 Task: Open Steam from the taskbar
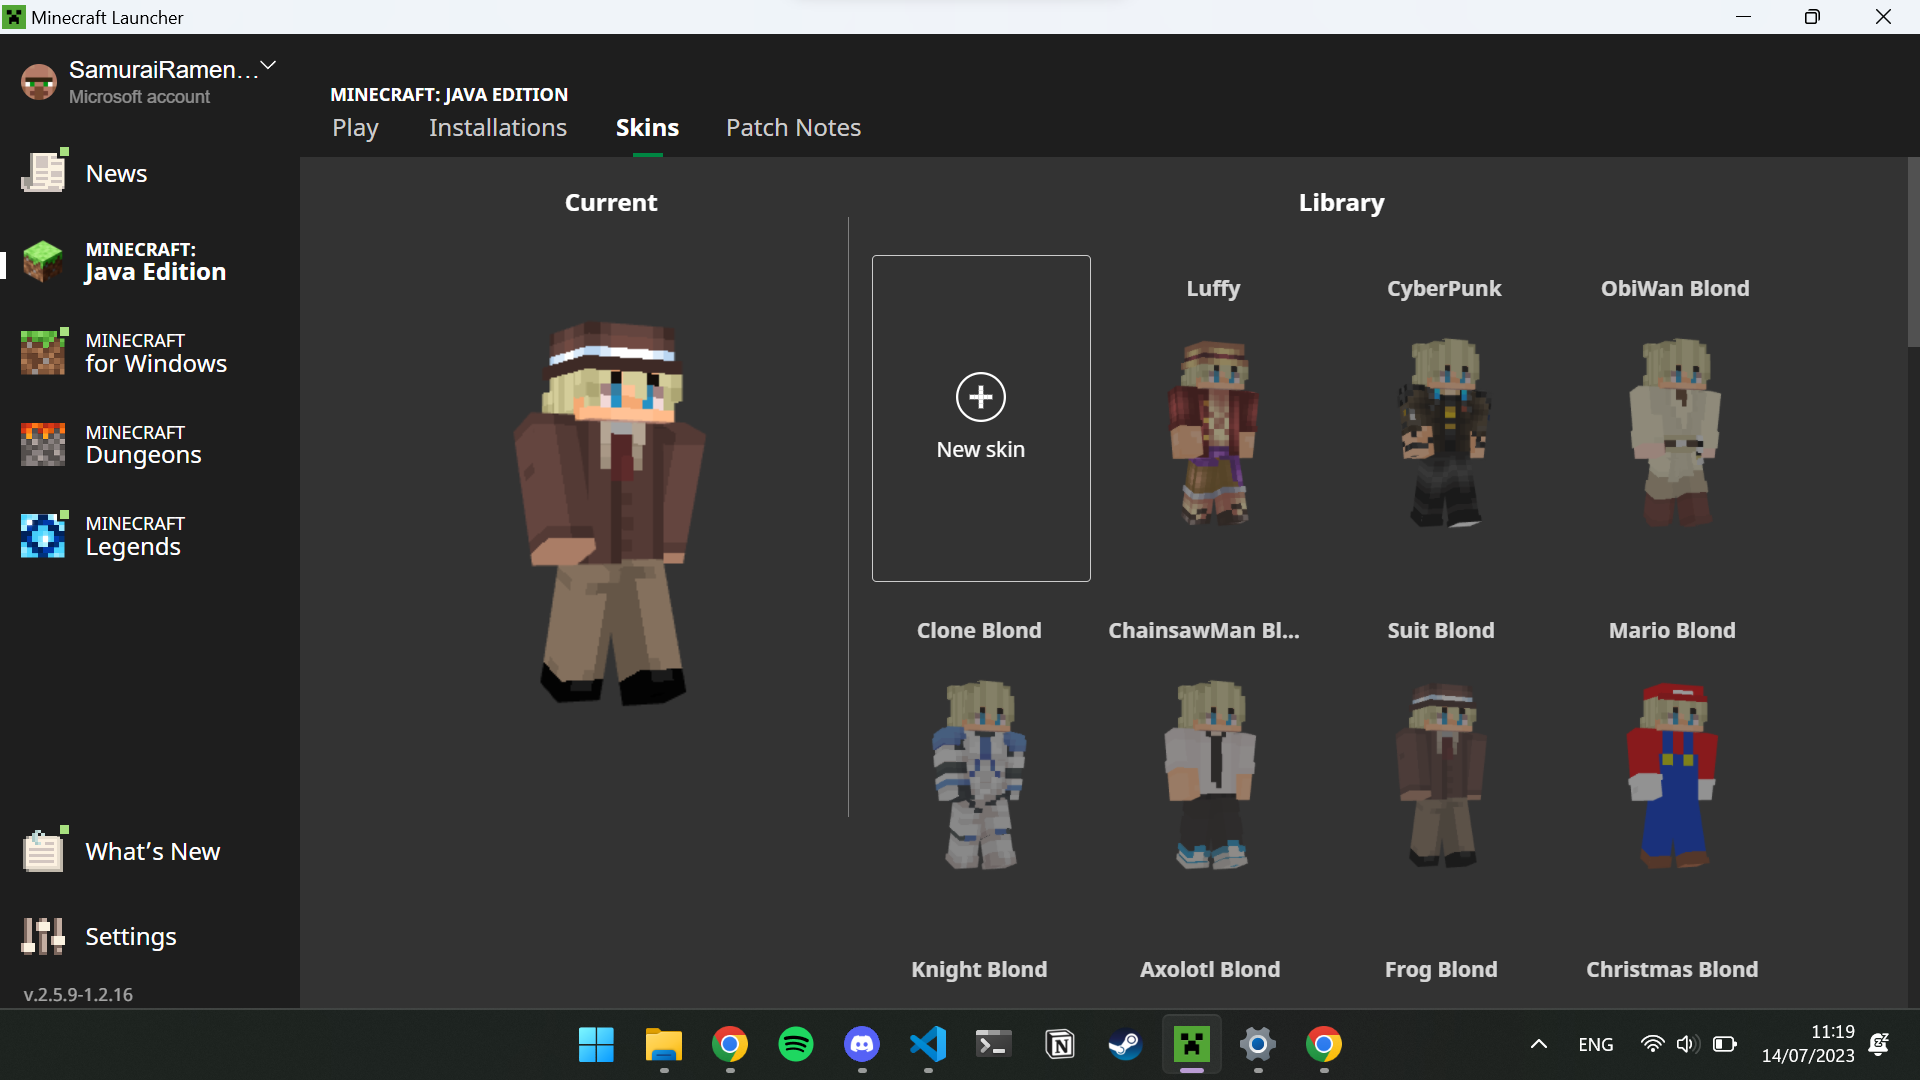[x=1125, y=1045]
